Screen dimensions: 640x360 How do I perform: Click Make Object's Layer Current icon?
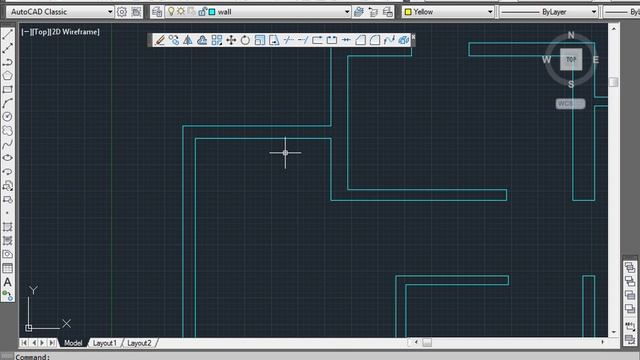point(359,12)
